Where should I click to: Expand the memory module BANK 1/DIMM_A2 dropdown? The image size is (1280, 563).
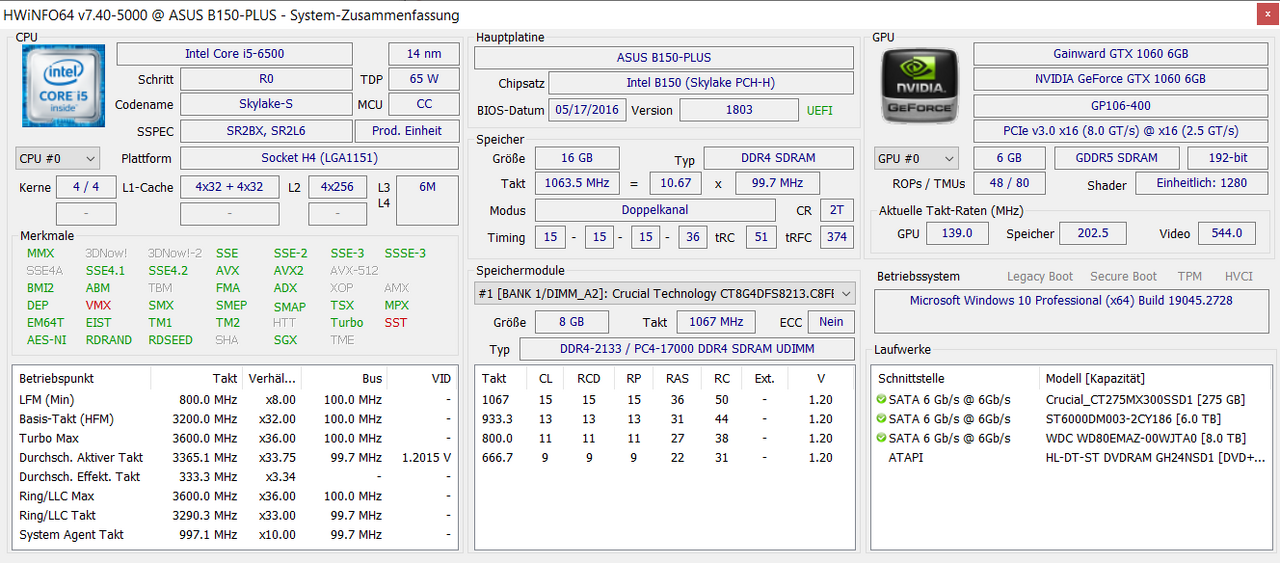[x=665, y=293]
